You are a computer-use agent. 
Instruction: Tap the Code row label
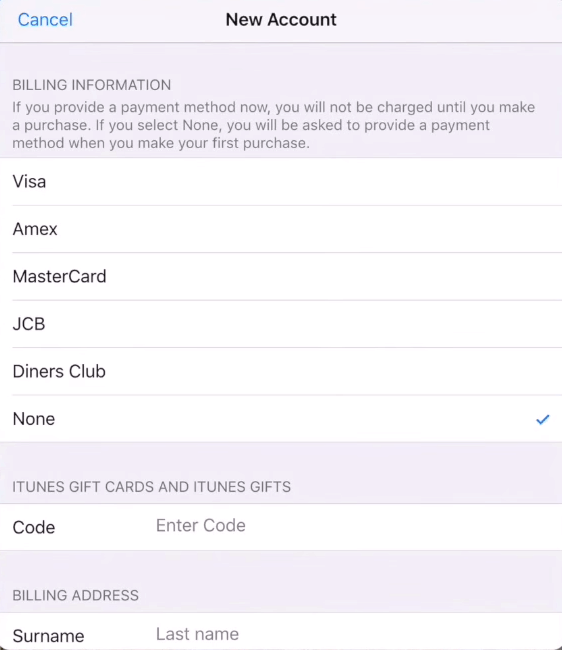coord(34,527)
